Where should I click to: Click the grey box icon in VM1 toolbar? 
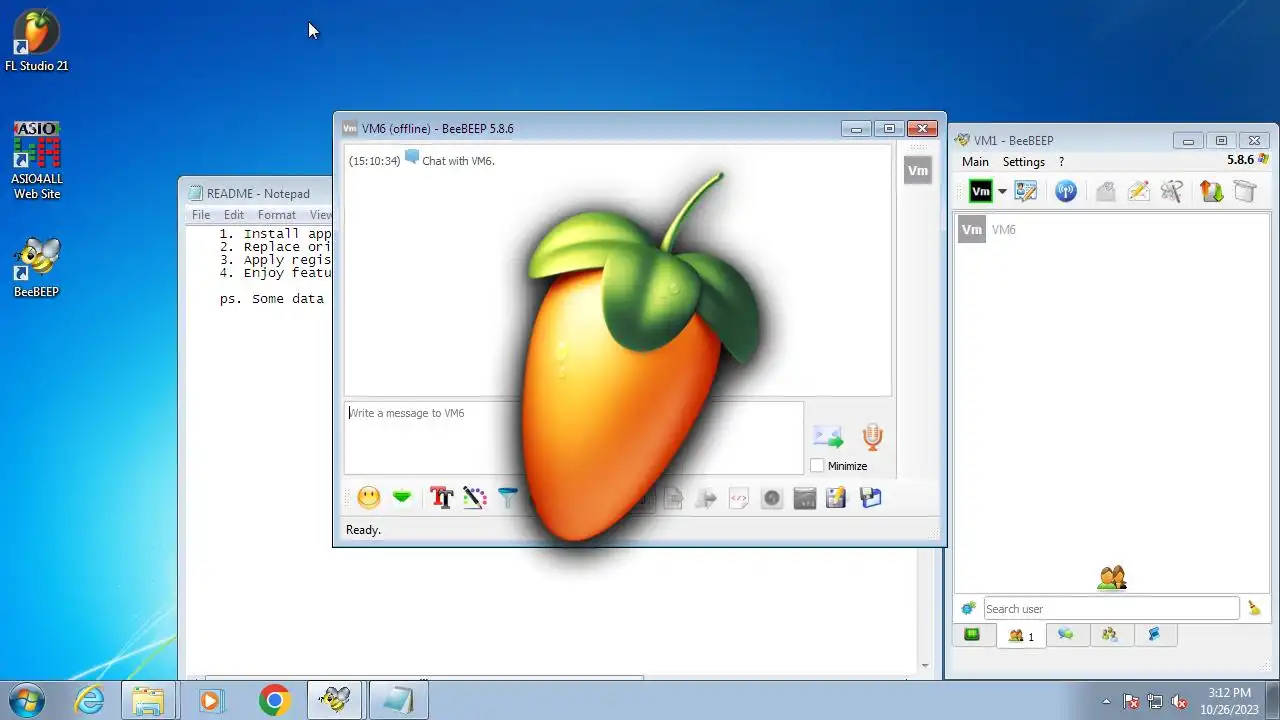point(1244,191)
